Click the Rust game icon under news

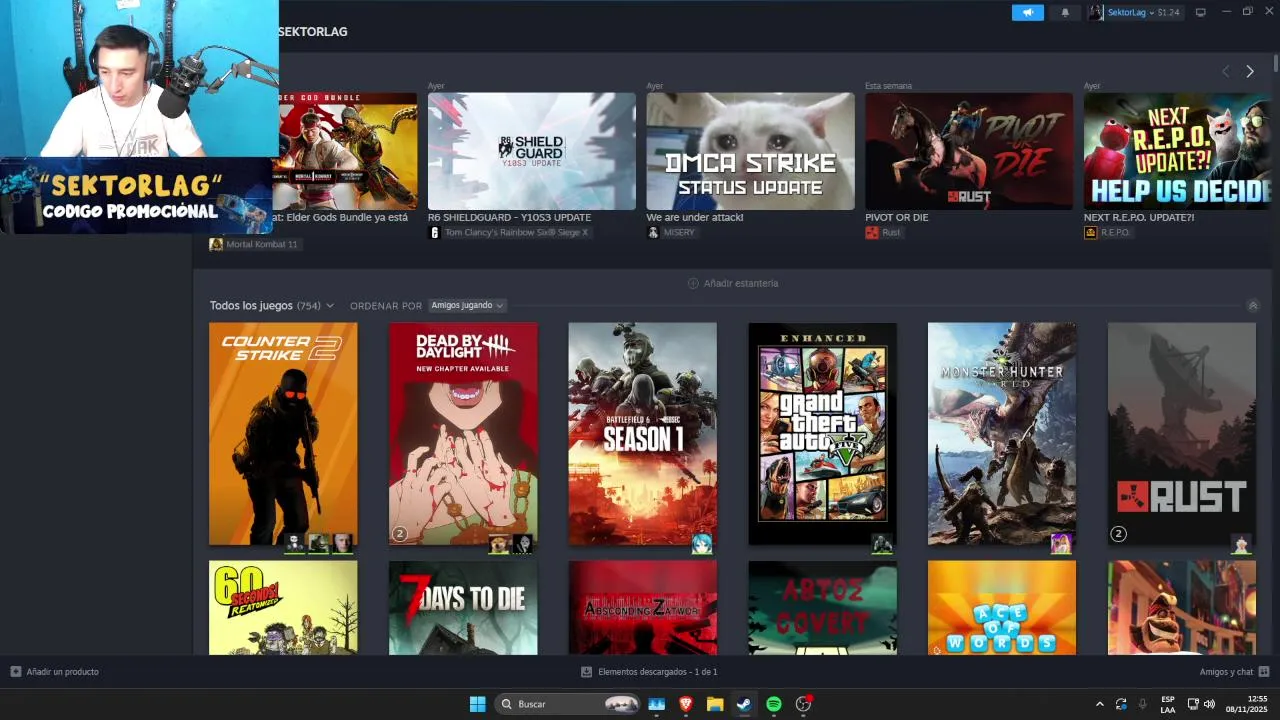point(872,232)
